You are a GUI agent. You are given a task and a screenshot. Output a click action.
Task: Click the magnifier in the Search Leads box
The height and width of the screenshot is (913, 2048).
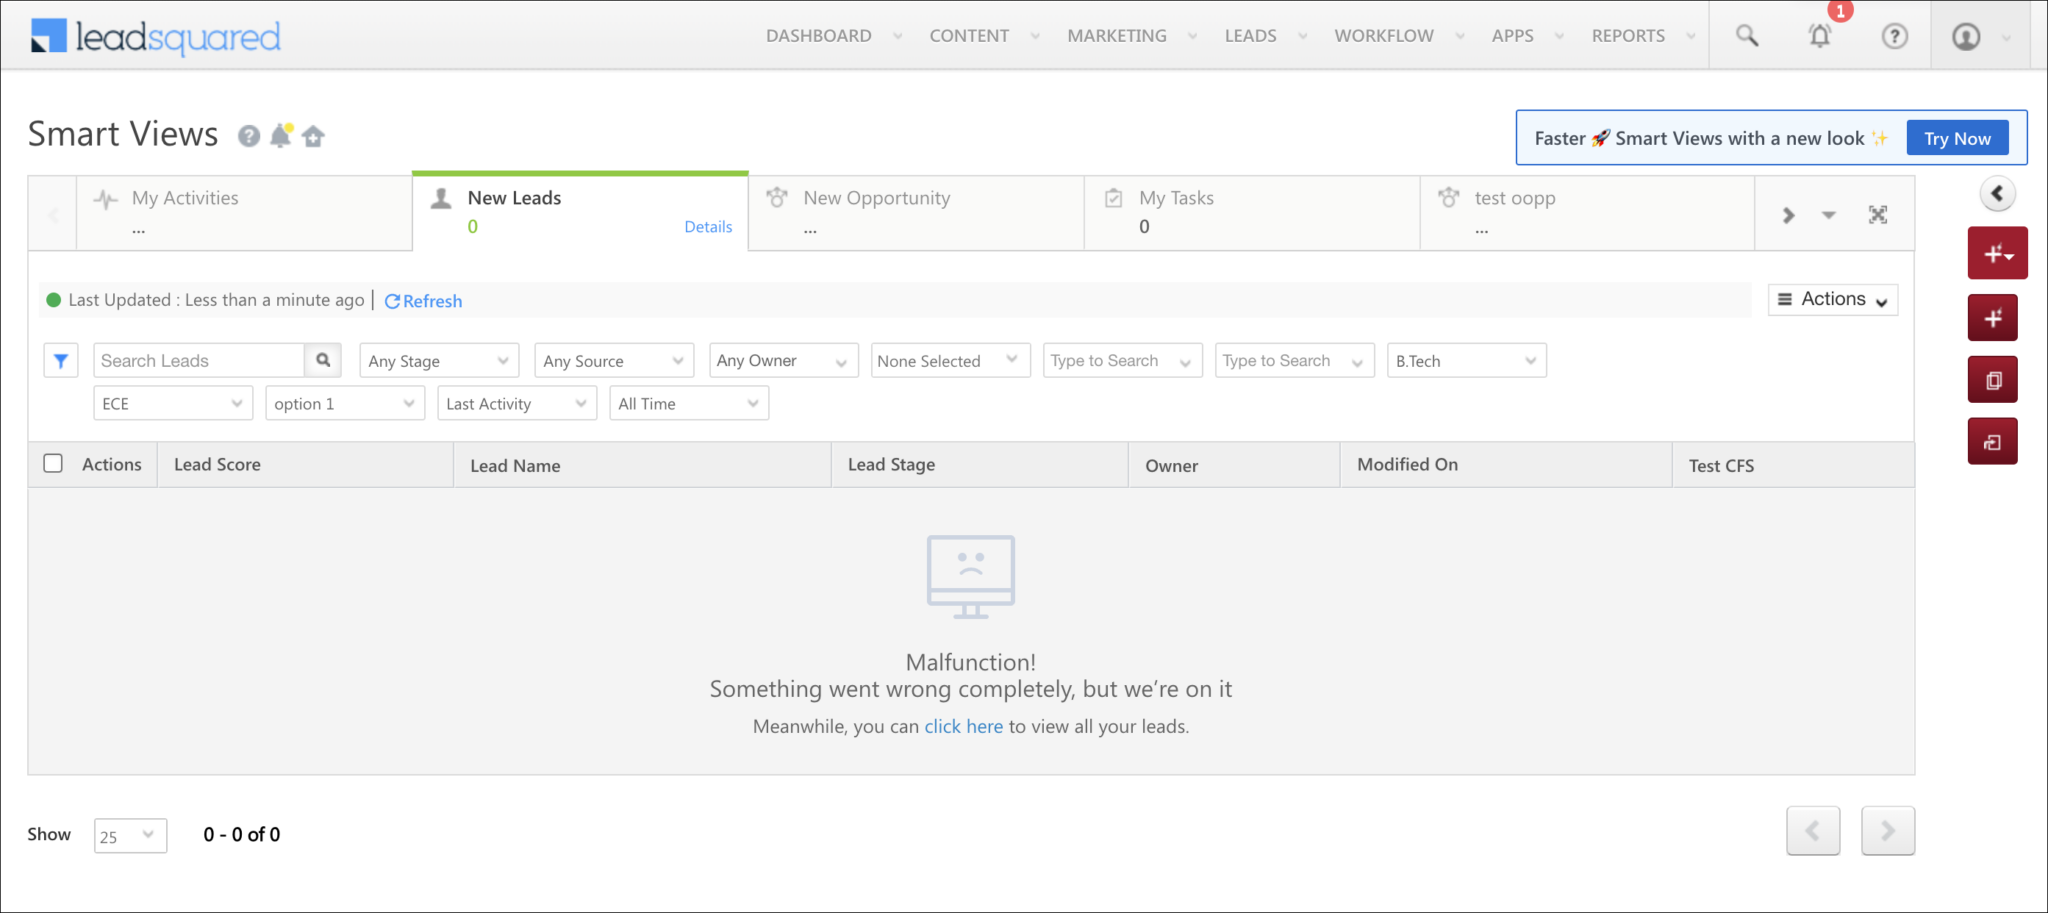point(322,360)
